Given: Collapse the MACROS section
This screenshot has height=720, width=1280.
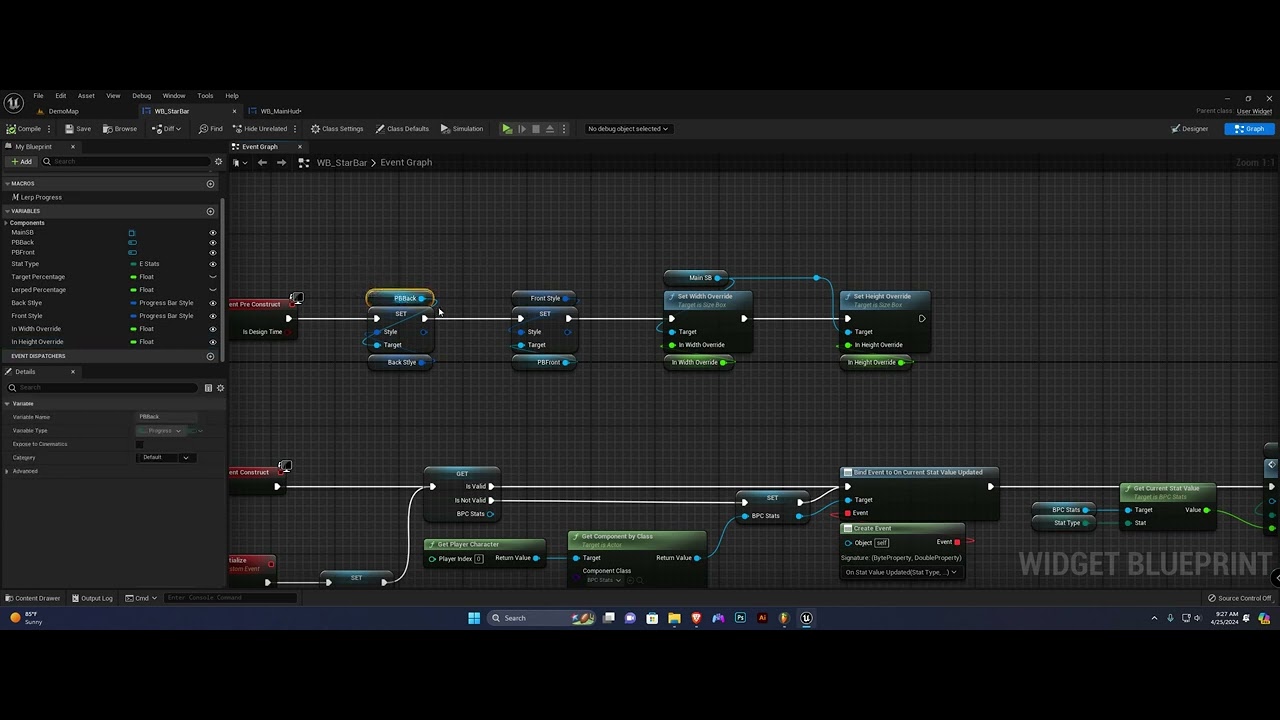Looking at the screenshot, I should tap(7, 184).
